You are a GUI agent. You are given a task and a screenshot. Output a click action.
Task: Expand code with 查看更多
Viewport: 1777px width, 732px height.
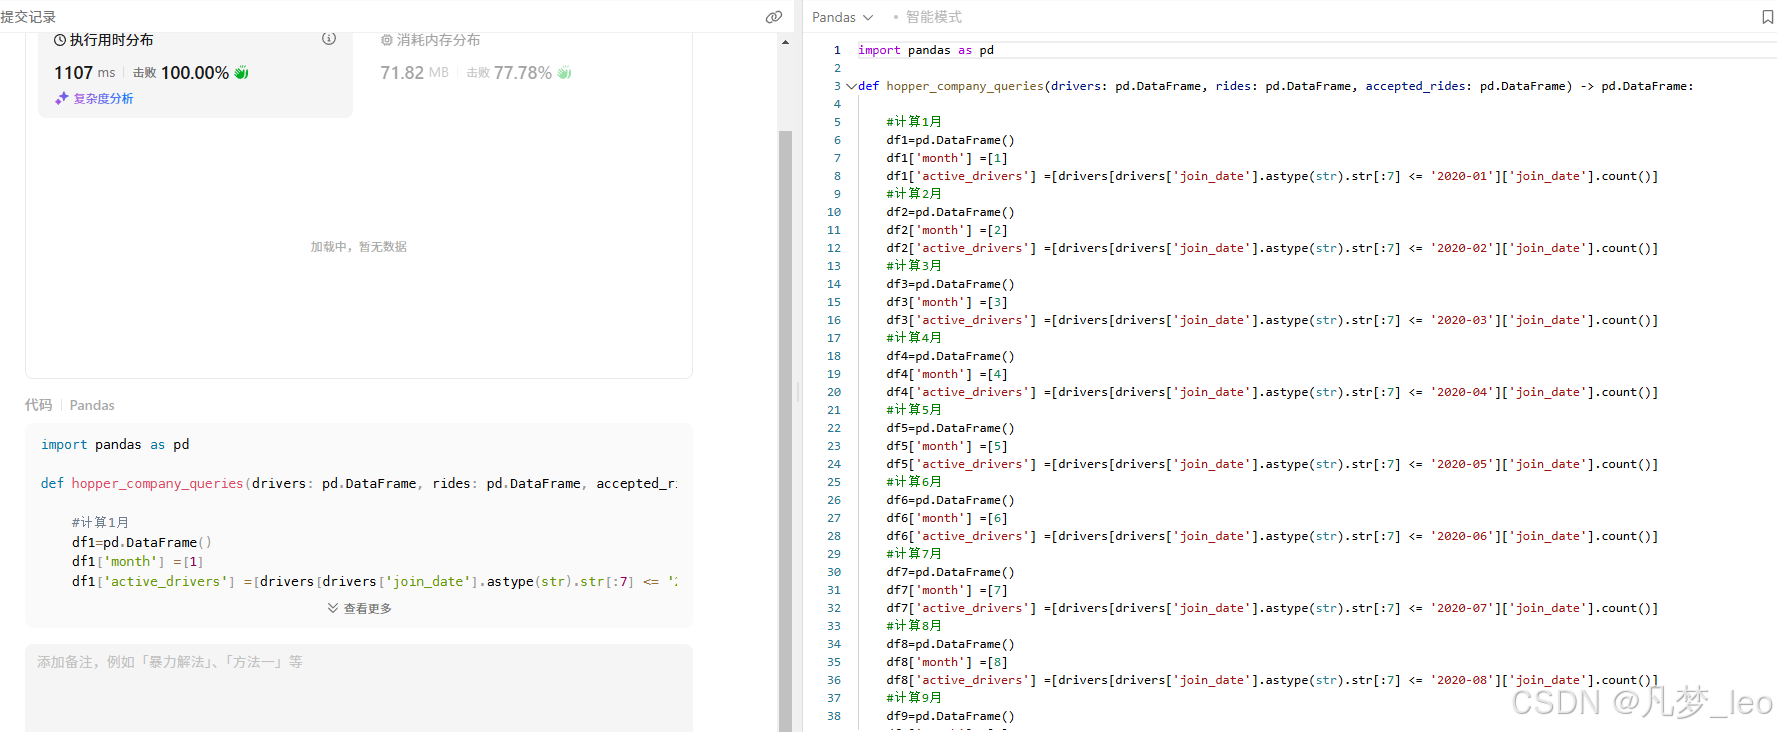[359, 608]
